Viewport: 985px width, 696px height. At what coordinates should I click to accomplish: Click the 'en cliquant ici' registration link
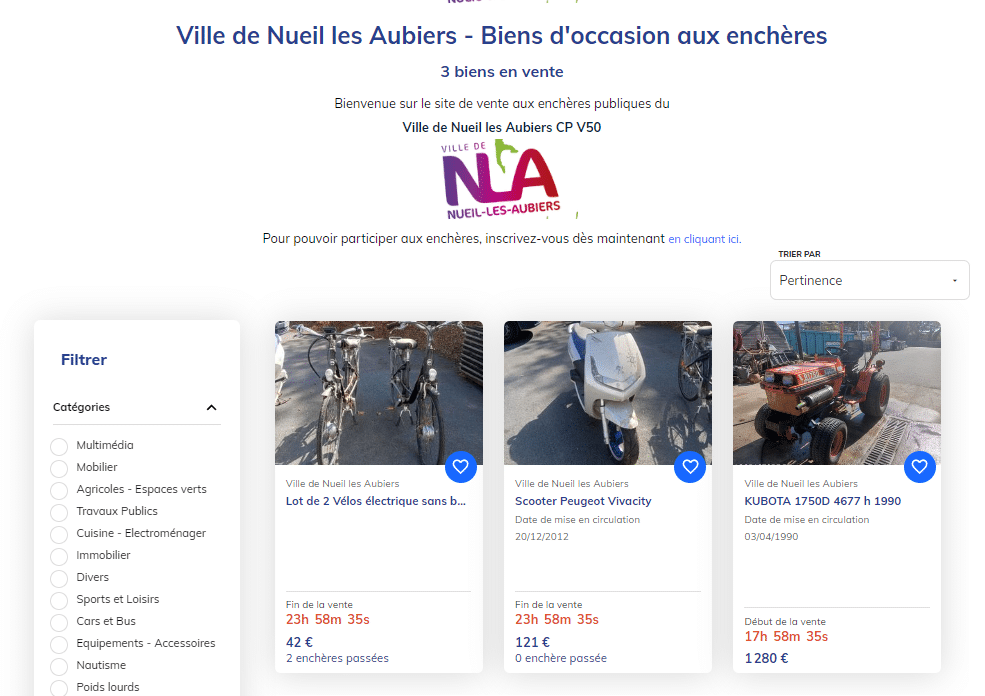705,239
